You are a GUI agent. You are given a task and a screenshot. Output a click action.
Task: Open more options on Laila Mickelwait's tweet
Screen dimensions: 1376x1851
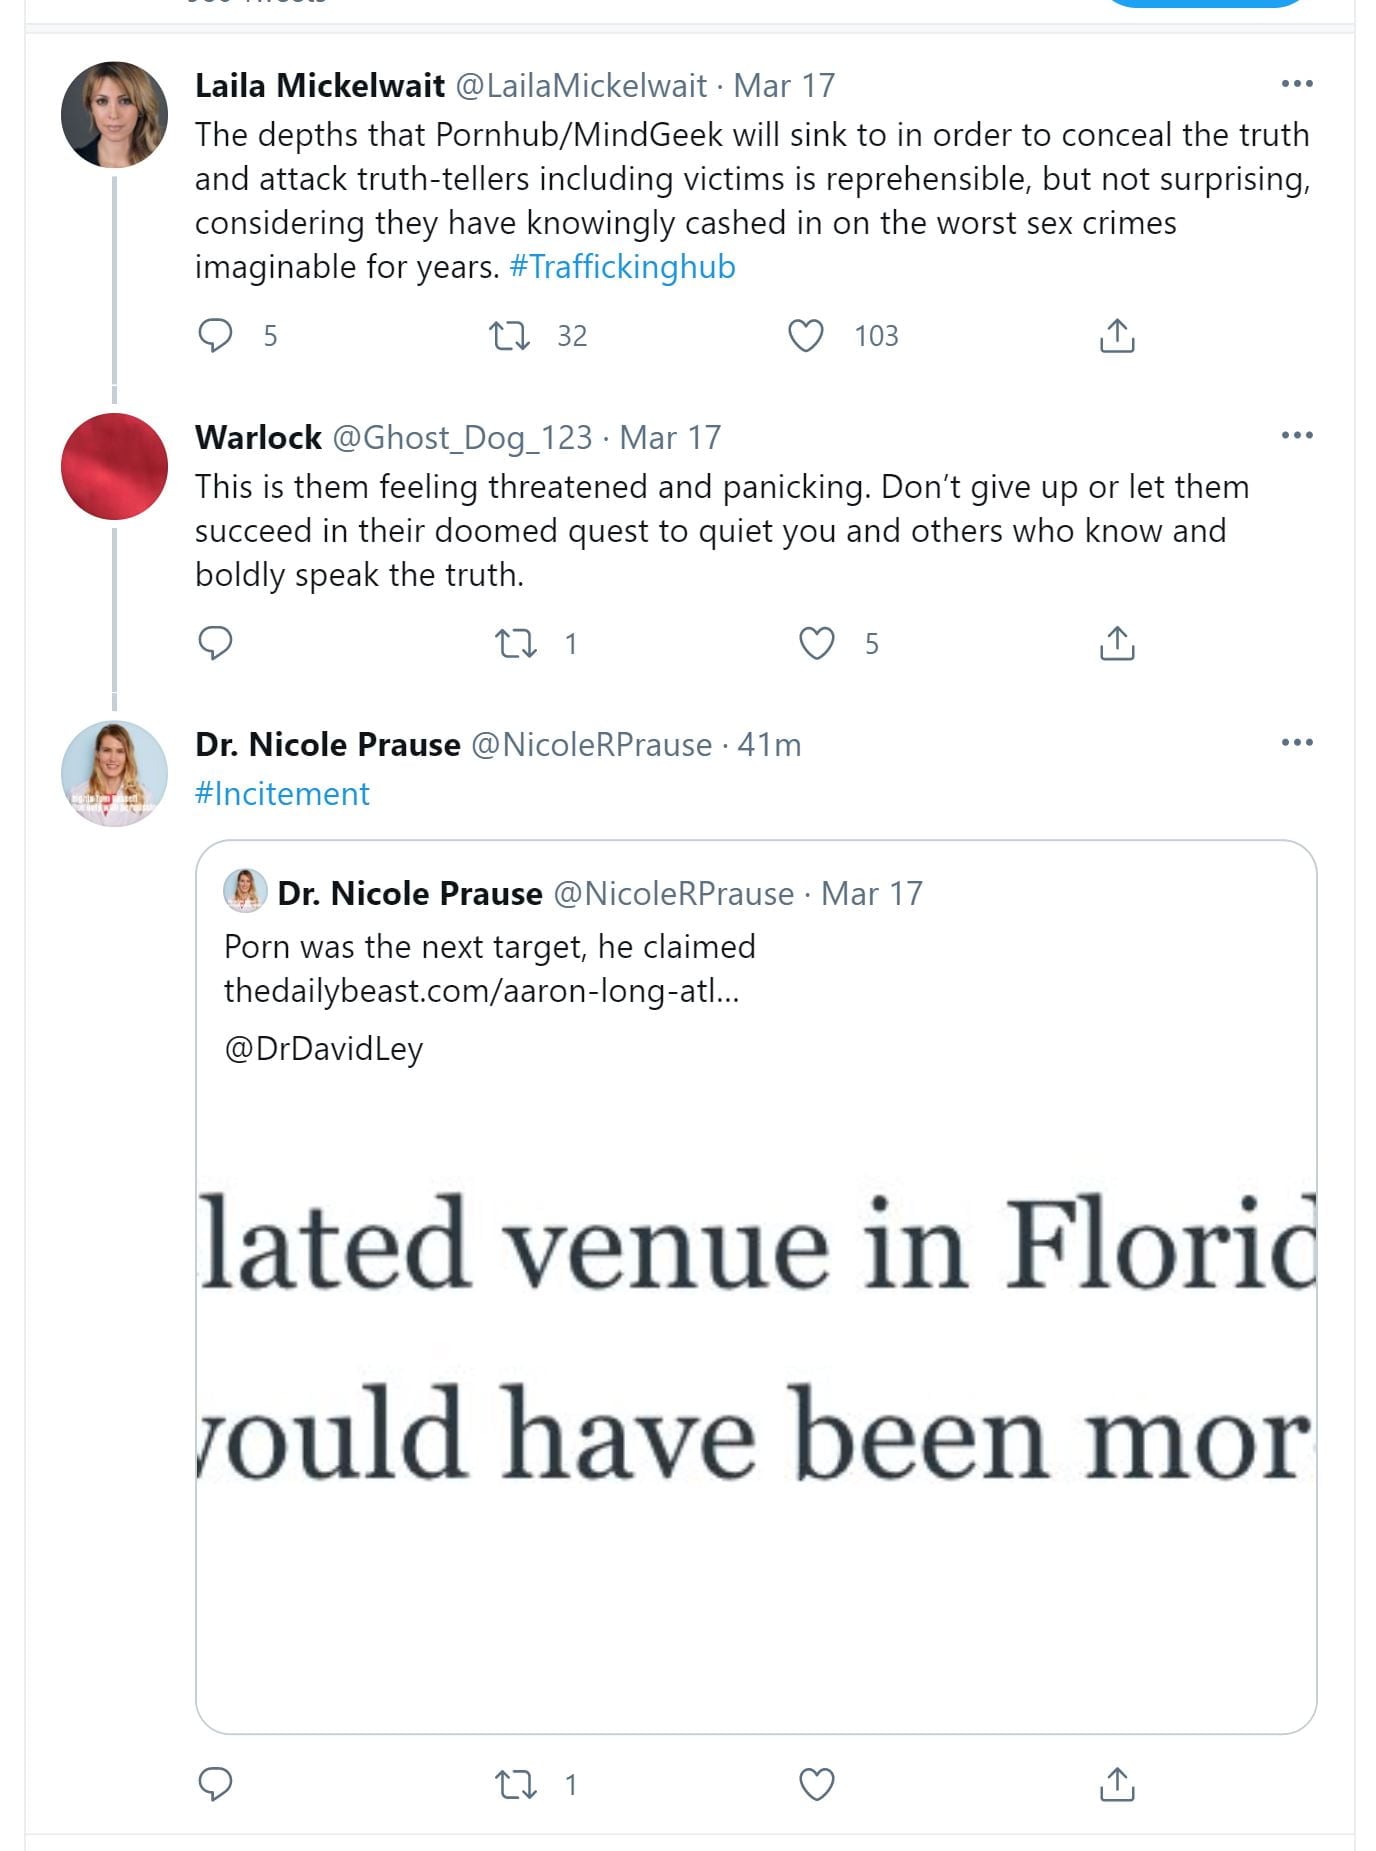tap(1296, 84)
